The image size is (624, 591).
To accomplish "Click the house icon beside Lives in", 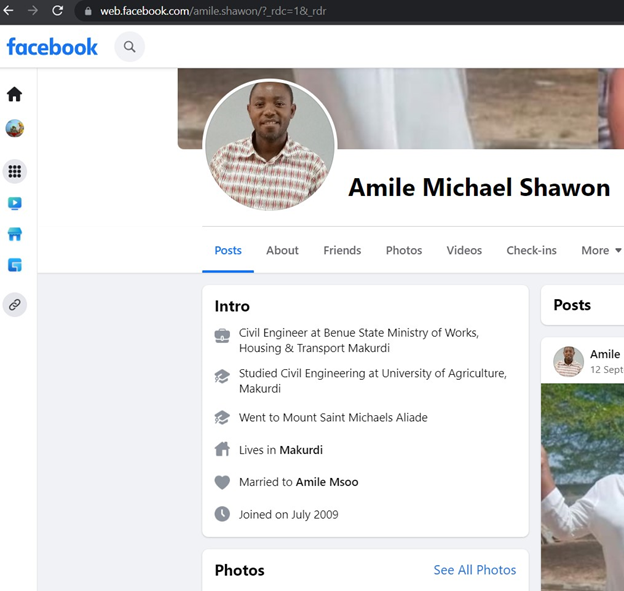I will [222, 449].
